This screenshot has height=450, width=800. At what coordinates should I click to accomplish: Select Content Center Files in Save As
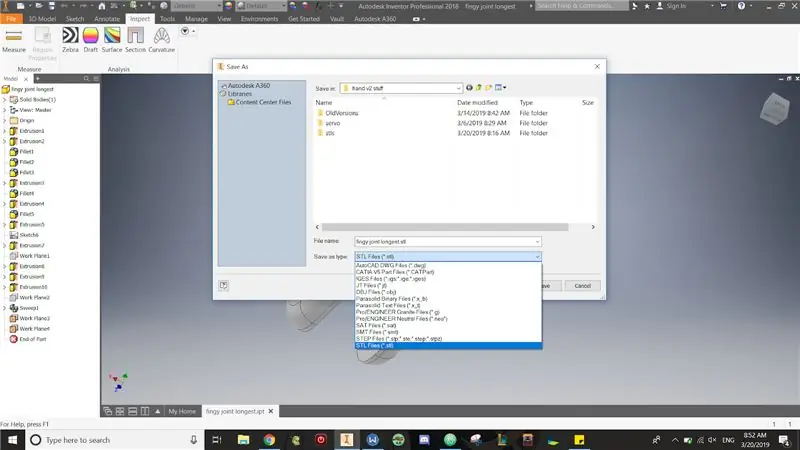pyautogui.click(x=263, y=102)
